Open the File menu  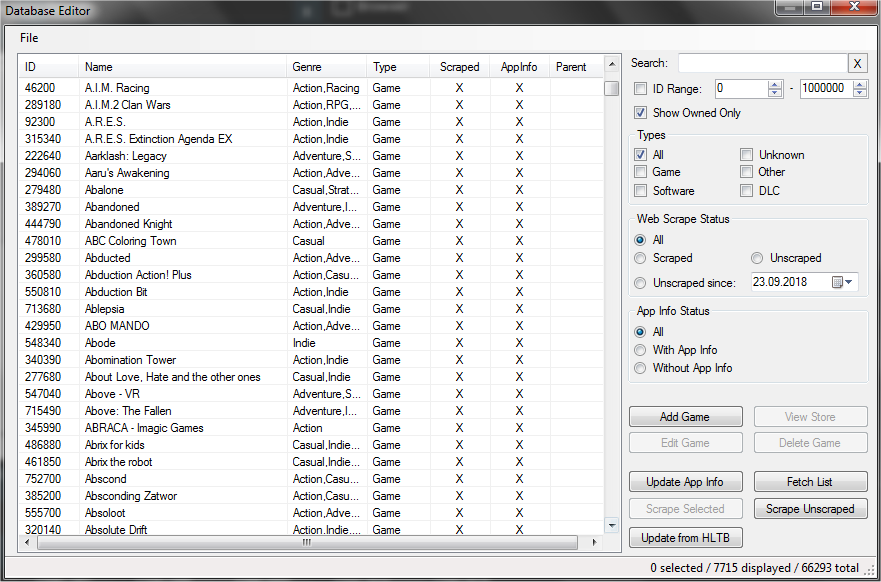pos(28,37)
